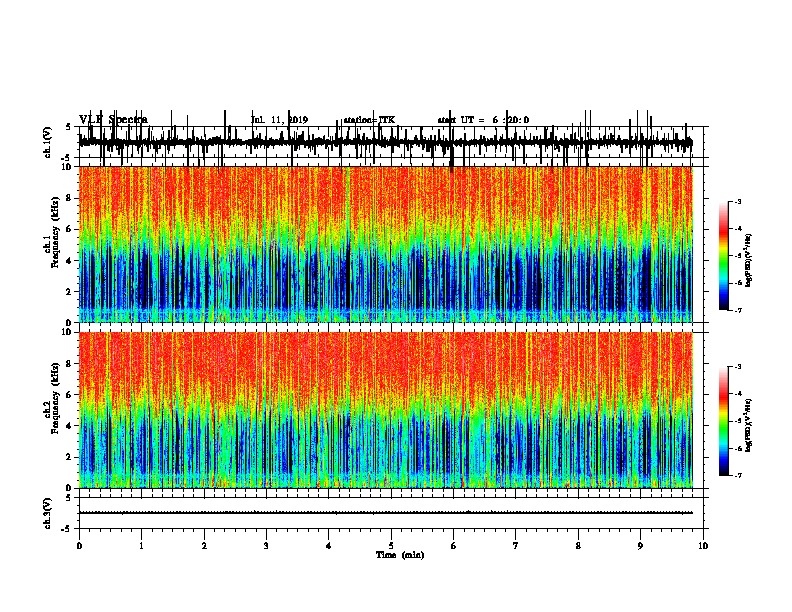Screen dimensions: 792x612
Task: Click time axis tick label "2"
Action: coord(204,546)
